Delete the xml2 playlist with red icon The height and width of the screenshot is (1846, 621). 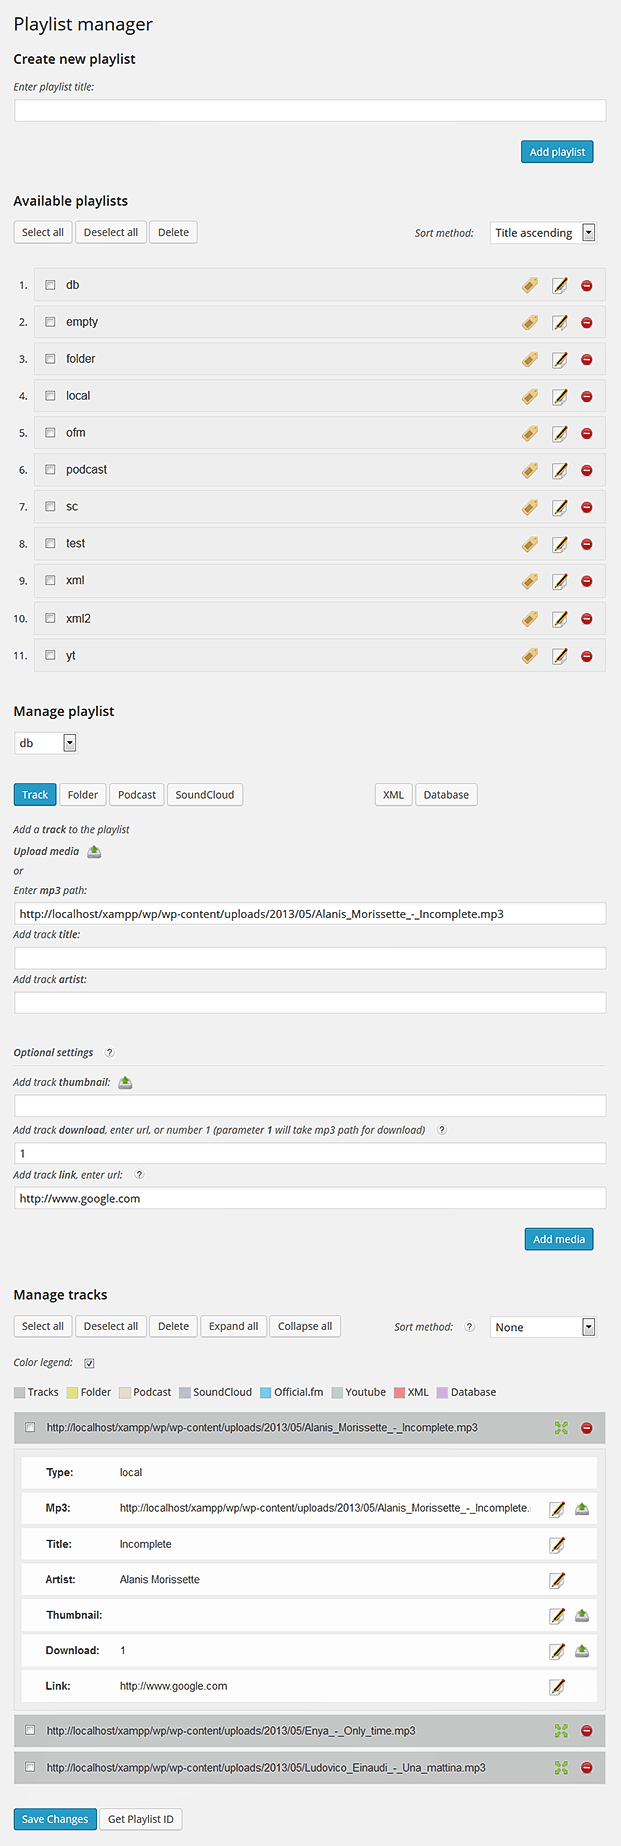click(587, 619)
